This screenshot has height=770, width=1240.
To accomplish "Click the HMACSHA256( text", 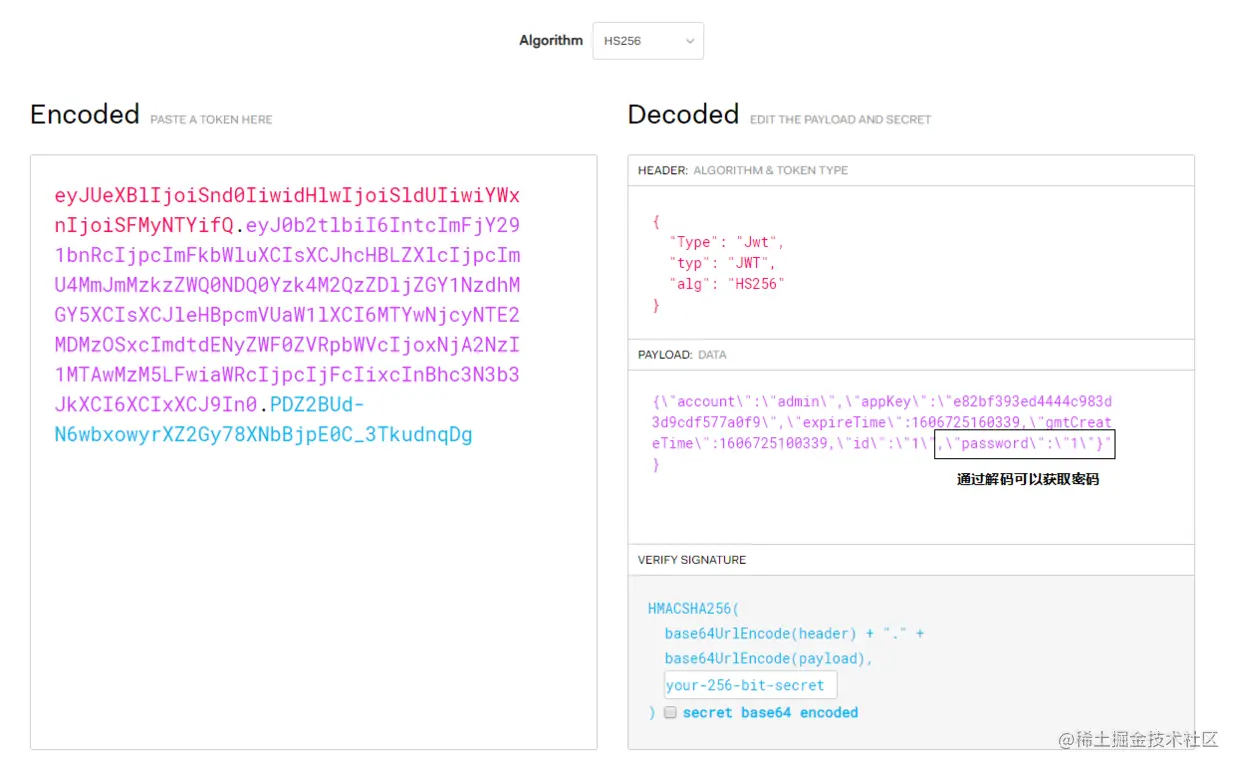I will pyautogui.click(x=694, y=608).
